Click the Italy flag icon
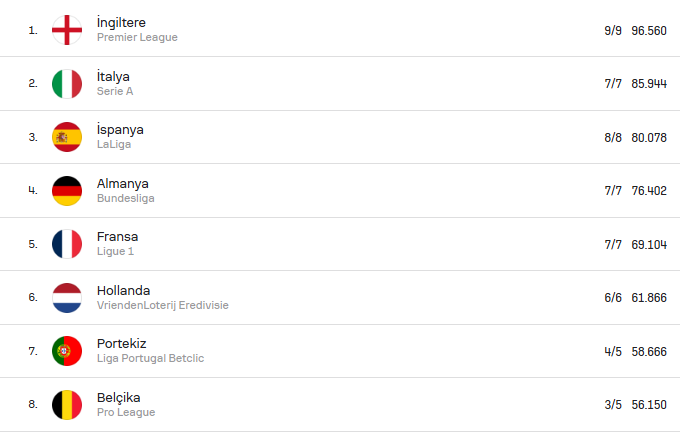This screenshot has height=433, width=680. pos(67,83)
